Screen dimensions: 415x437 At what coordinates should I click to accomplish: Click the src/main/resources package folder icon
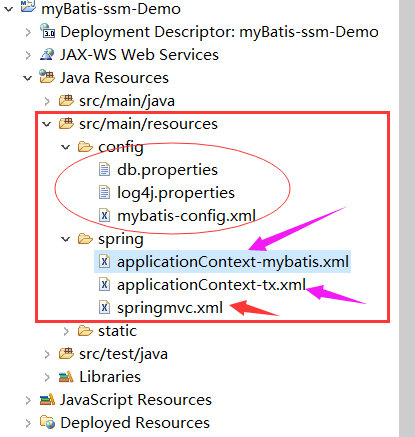pos(66,123)
